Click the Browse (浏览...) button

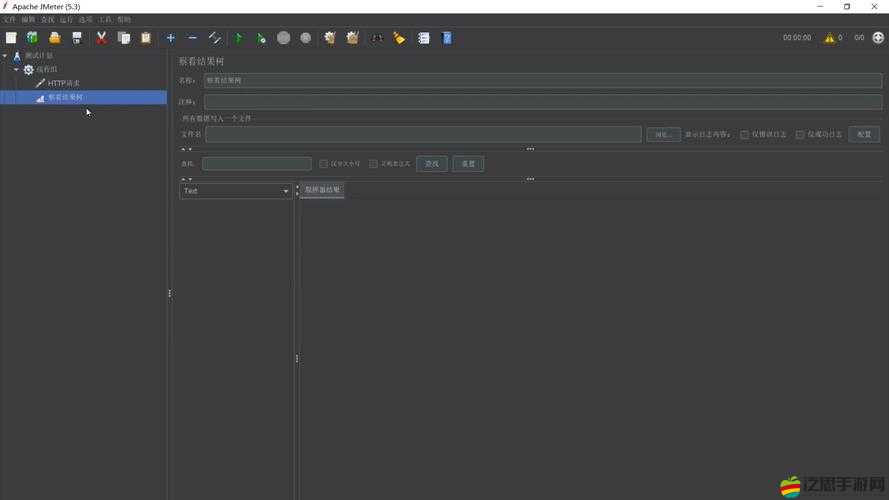pyautogui.click(x=662, y=134)
